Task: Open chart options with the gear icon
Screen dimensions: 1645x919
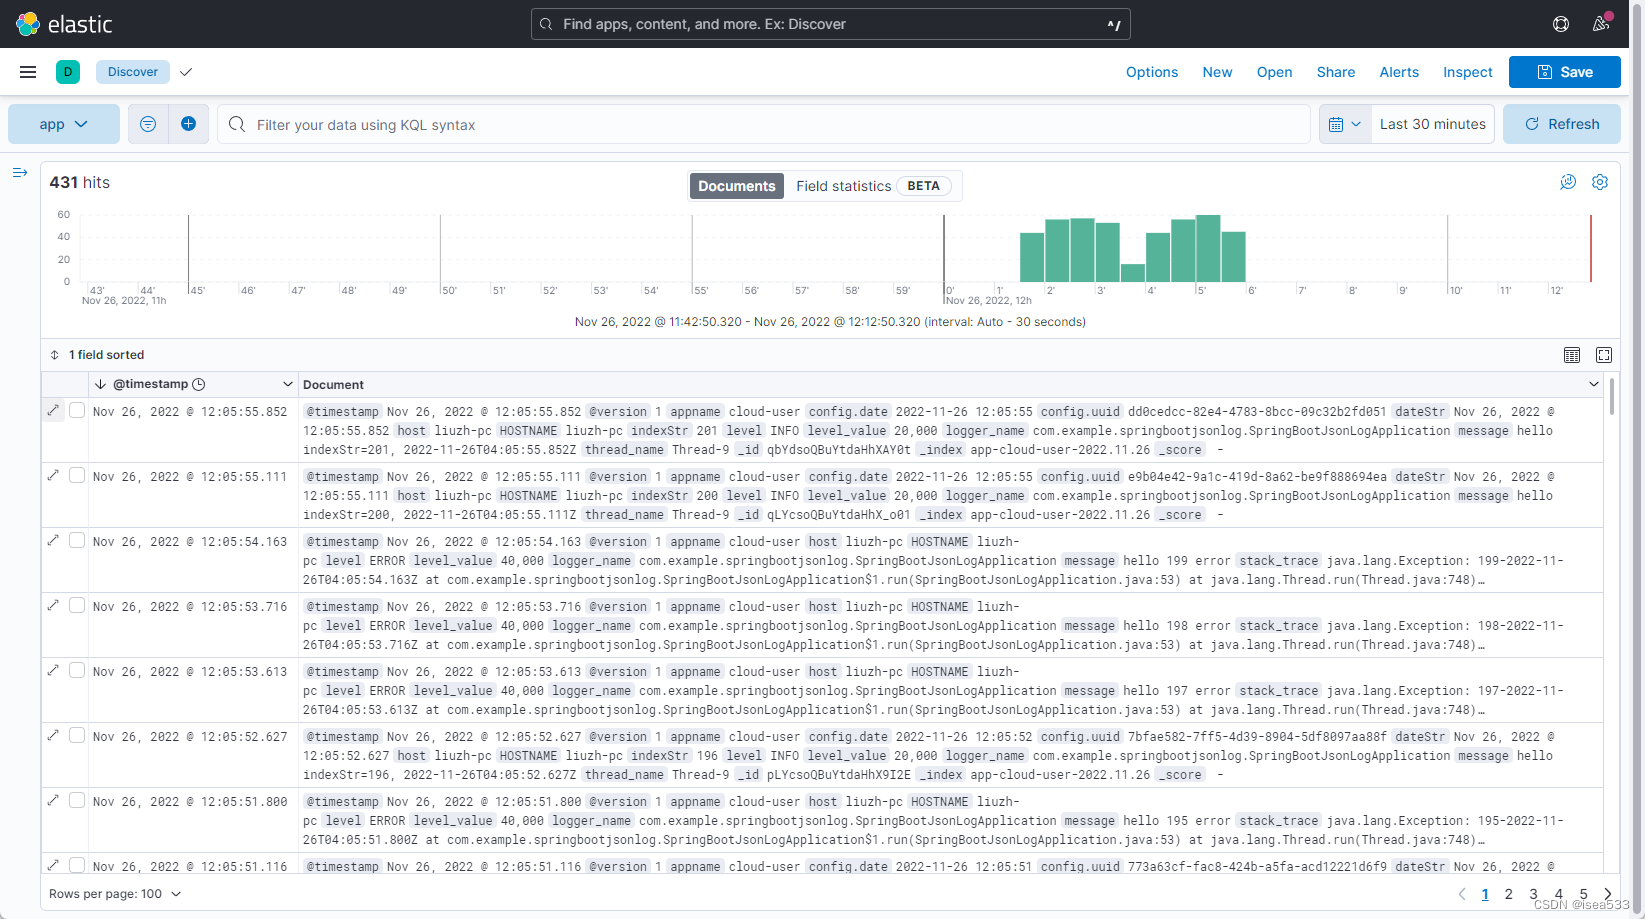Action: 1599,182
